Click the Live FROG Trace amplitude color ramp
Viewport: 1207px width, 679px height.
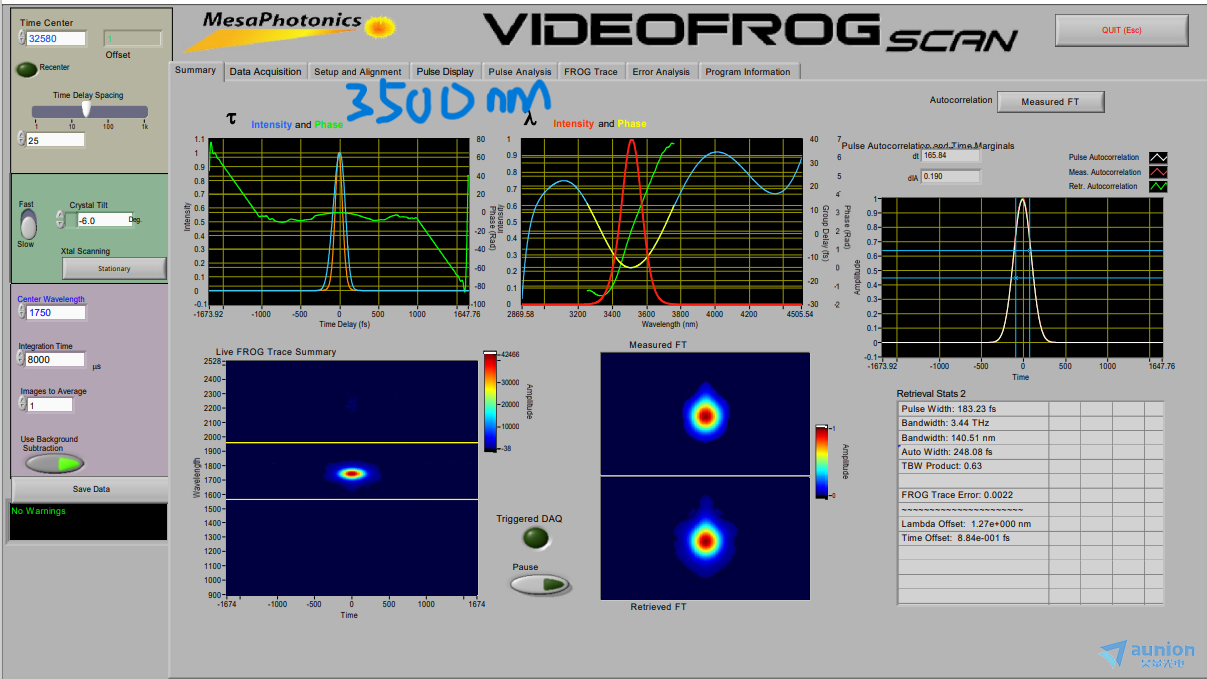490,401
